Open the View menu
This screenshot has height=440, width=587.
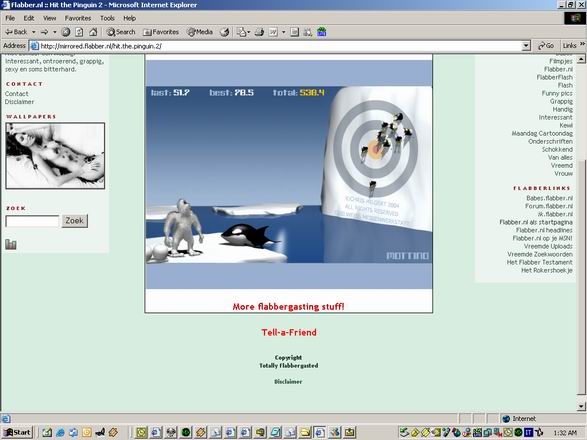[x=49, y=18]
